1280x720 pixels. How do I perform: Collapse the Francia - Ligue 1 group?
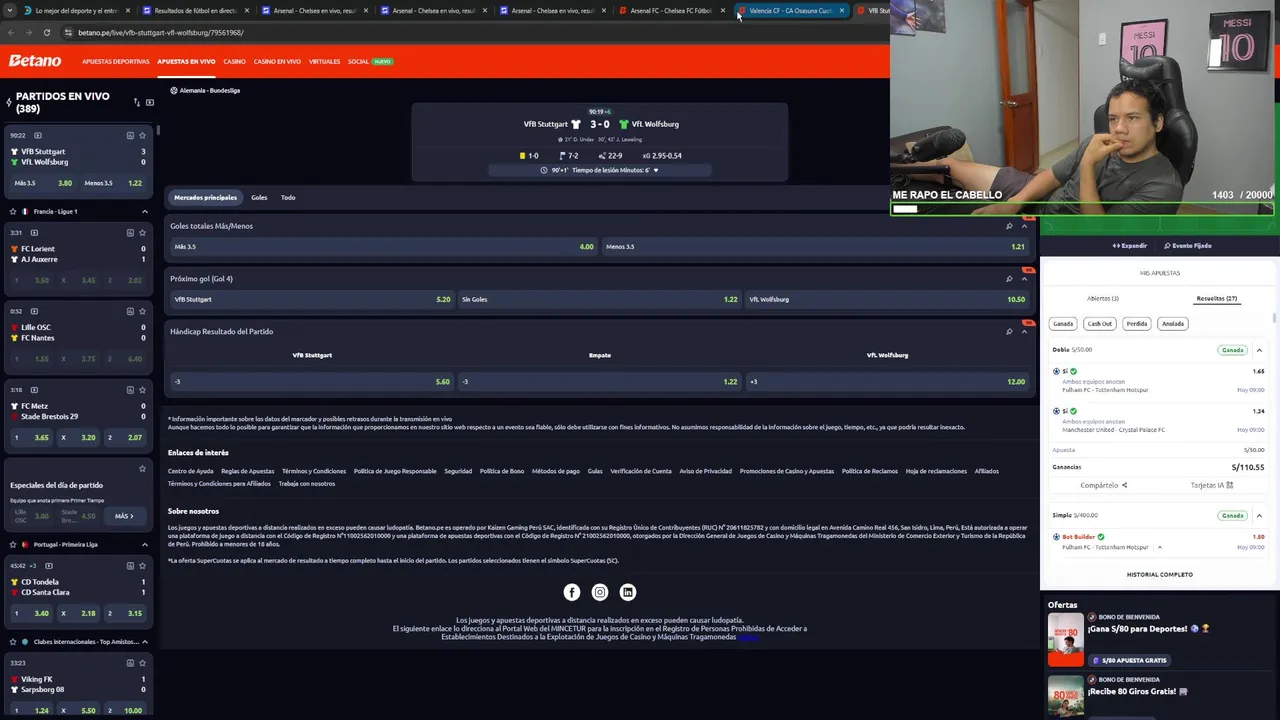(144, 211)
